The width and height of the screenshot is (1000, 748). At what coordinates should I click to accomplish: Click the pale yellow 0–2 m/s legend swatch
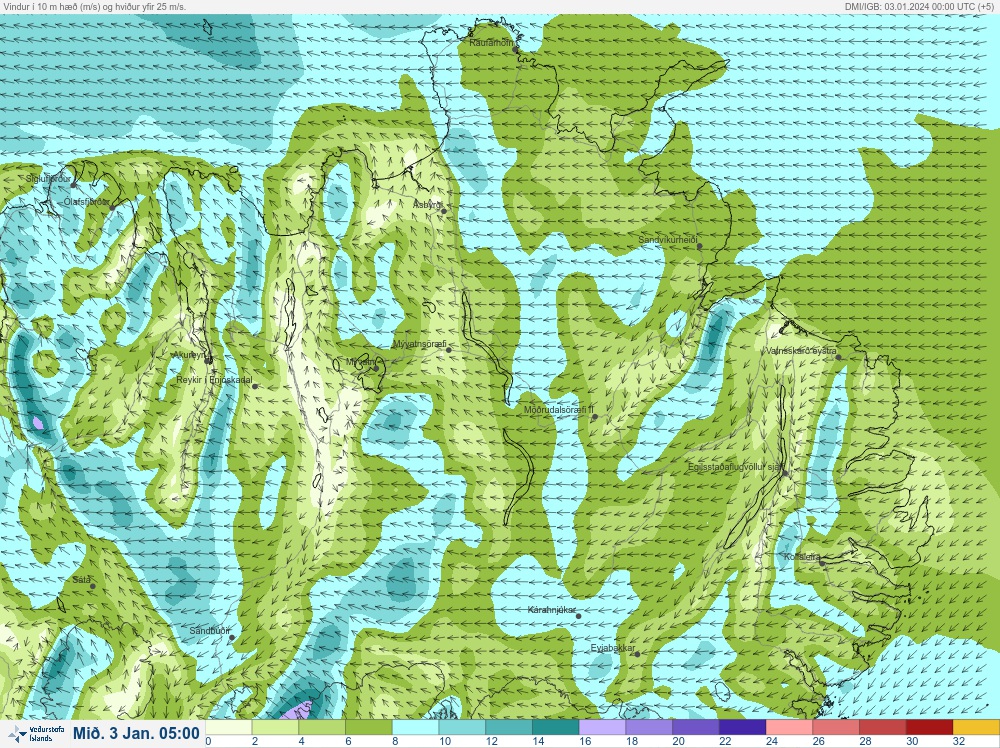(228, 727)
